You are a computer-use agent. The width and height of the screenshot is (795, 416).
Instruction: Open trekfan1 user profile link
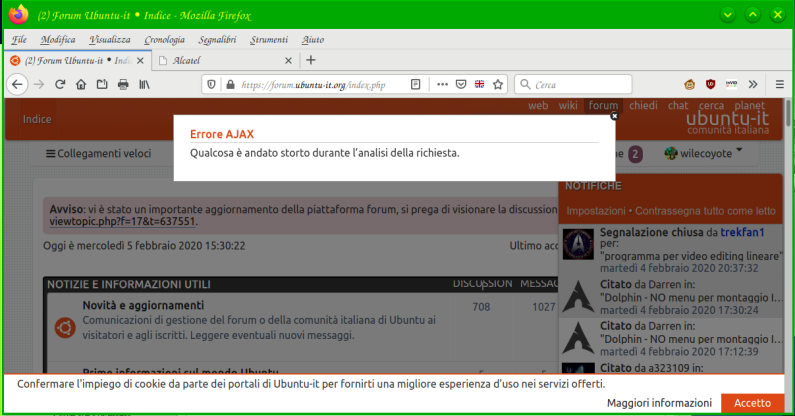tap(742, 232)
